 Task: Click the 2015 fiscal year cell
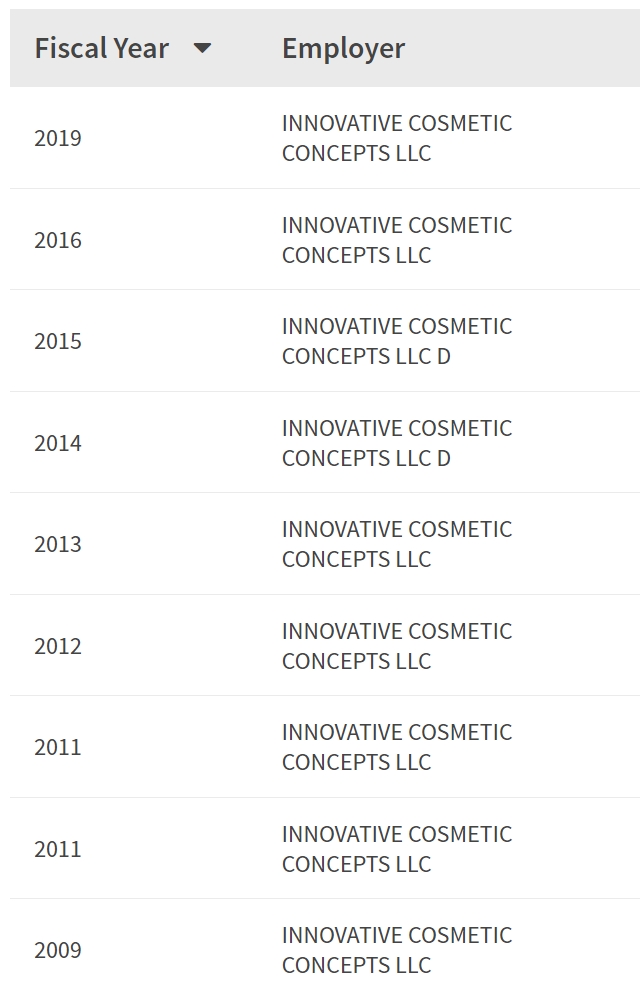[x=58, y=341]
